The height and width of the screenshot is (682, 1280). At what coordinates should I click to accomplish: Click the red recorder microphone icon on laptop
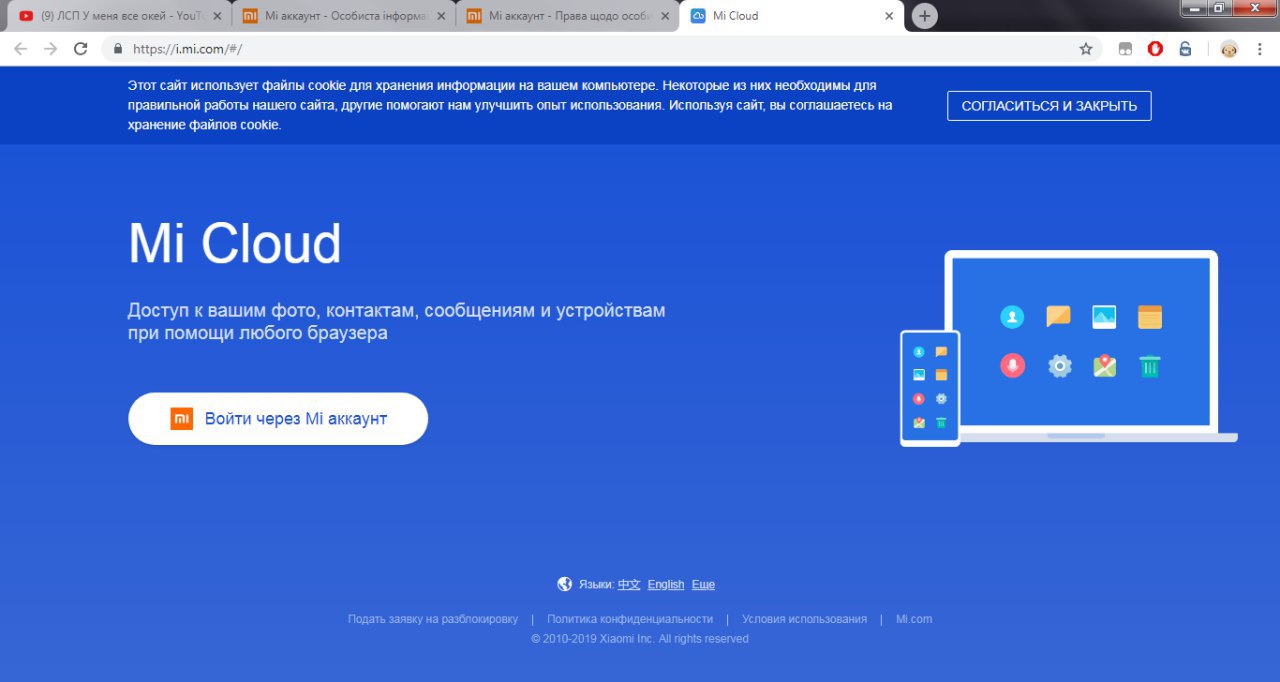1012,366
